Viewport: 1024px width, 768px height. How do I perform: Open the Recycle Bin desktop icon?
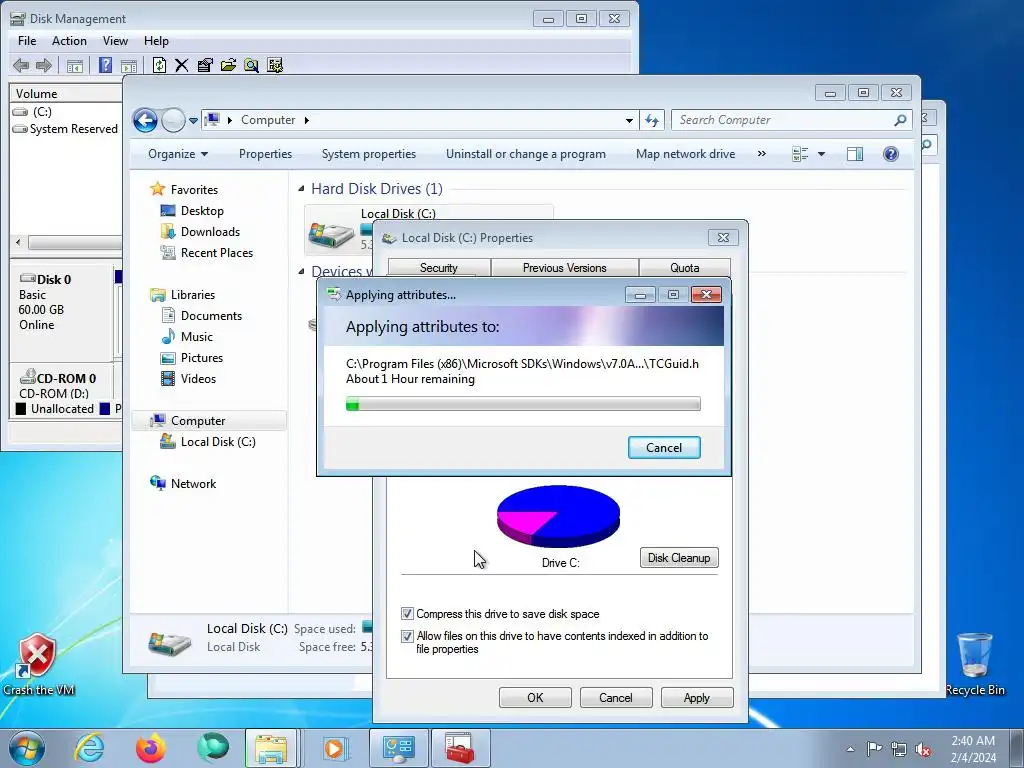pos(975,664)
